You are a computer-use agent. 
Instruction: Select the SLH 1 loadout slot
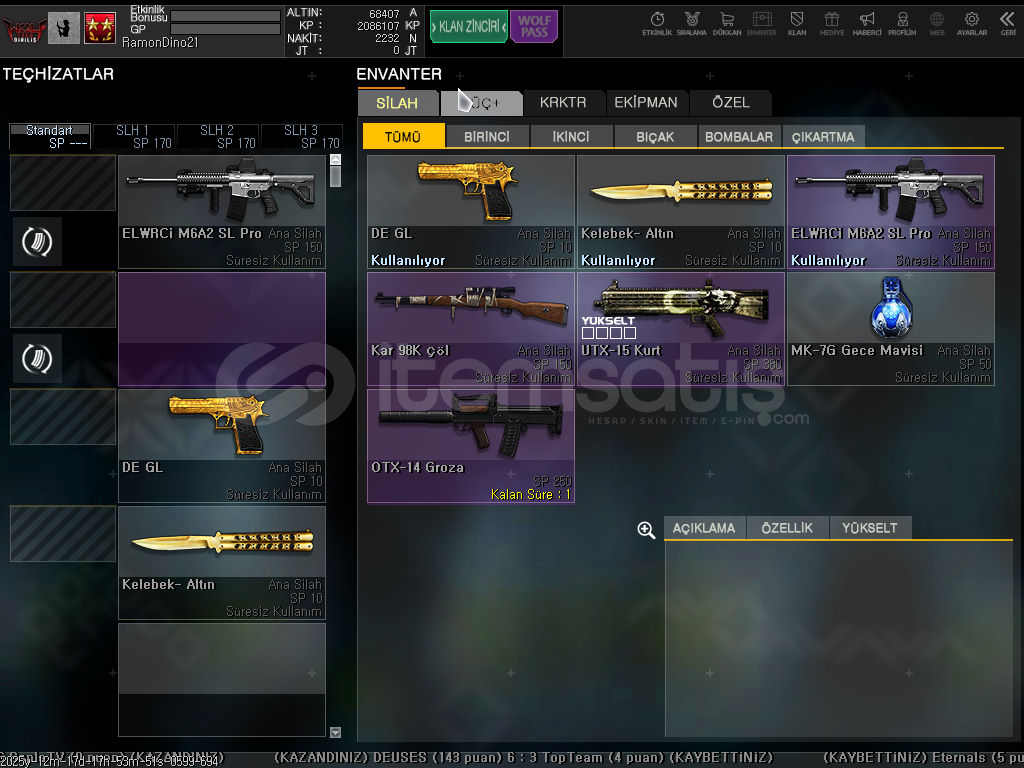133,136
